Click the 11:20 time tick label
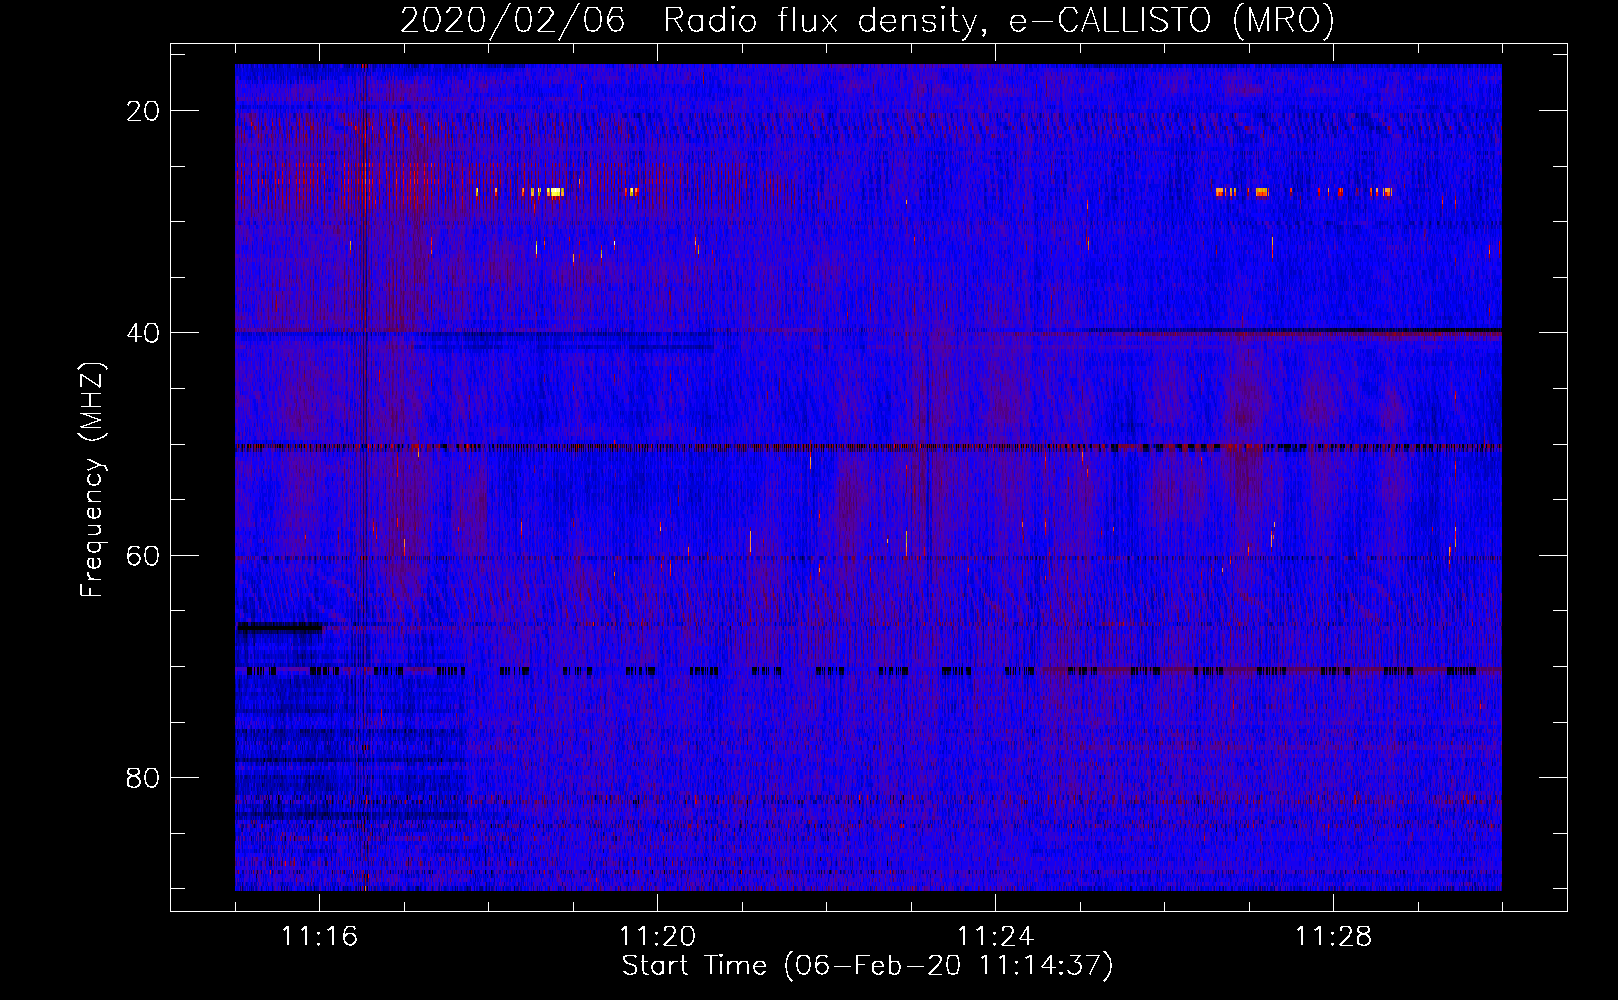The width and height of the screenshot is (1618, 1000). point(658,936)
